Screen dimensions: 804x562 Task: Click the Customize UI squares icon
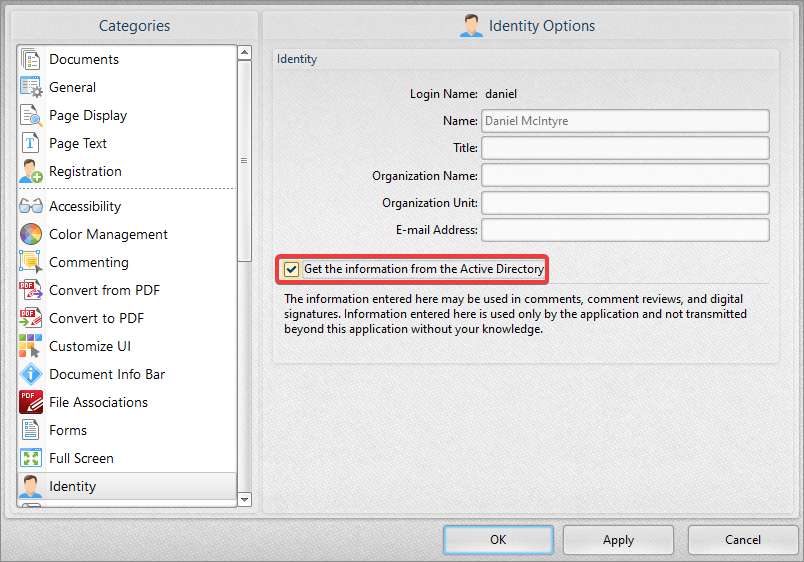[31, 346]
